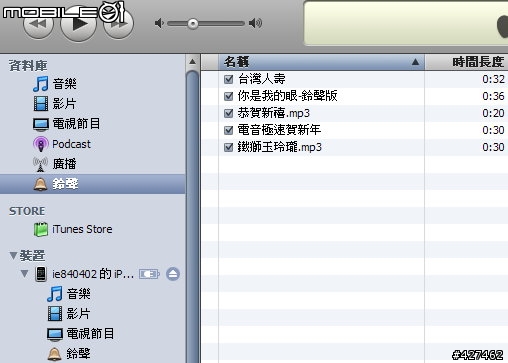Click the fast-forward next-track button
This screenshot has width=508, height=363.
pos(118,24)
